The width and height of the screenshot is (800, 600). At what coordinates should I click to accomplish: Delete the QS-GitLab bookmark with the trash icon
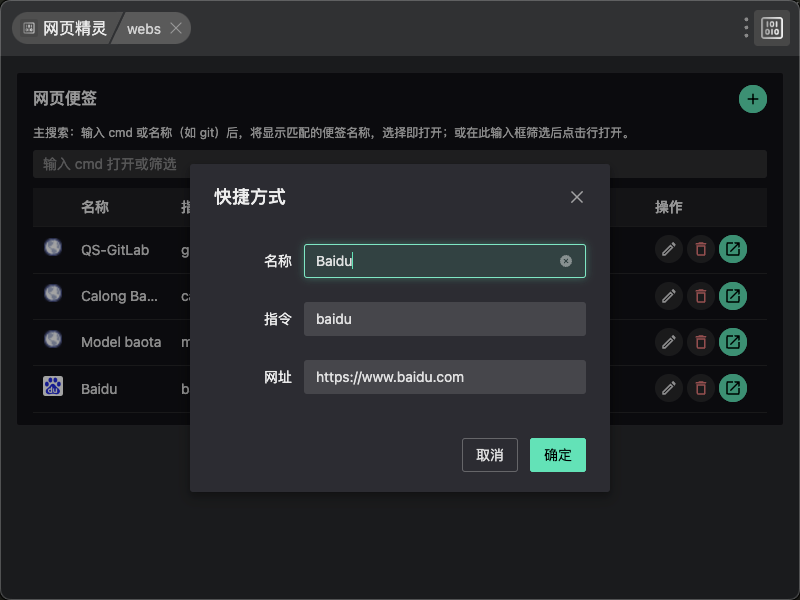[x=701, y=249]
